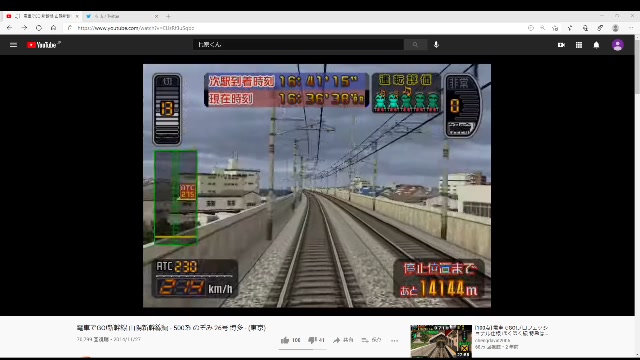This screenshot has height=360, width=640.
Task: Open the recommended video thumbnail
Action: point(441,341)
